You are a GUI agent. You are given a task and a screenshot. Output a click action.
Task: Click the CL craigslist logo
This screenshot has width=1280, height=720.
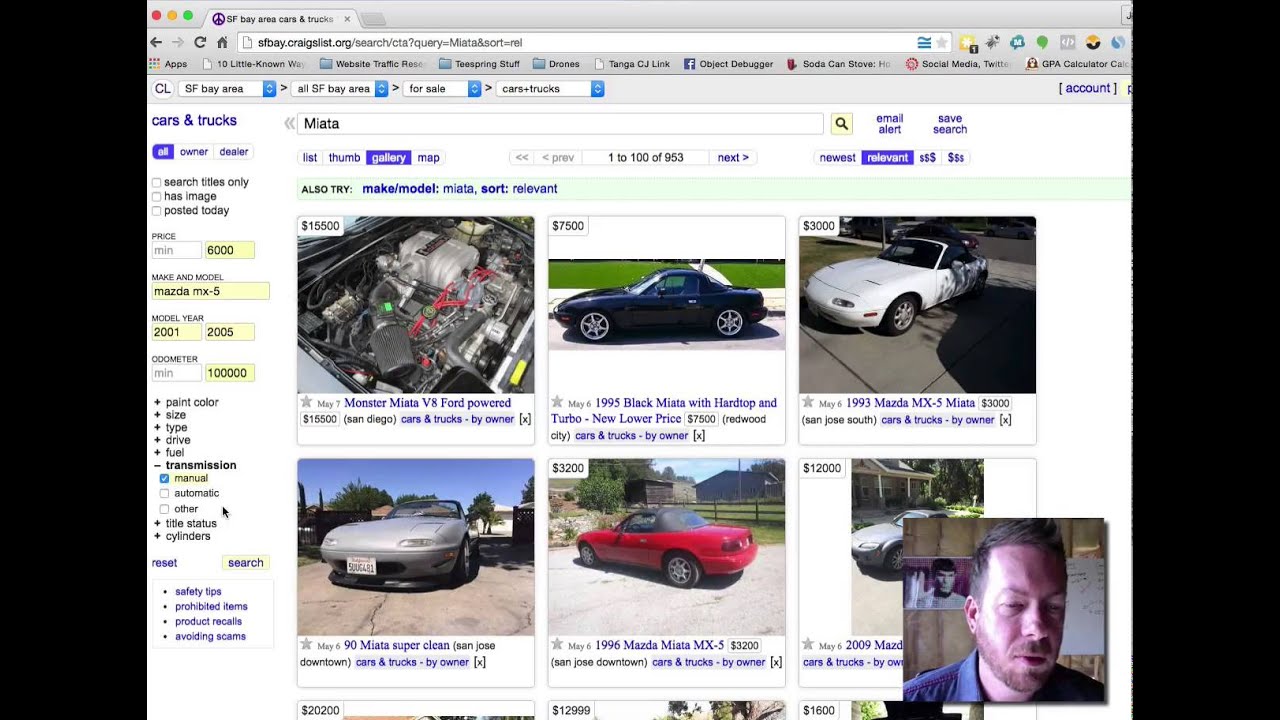coord(162,88)
